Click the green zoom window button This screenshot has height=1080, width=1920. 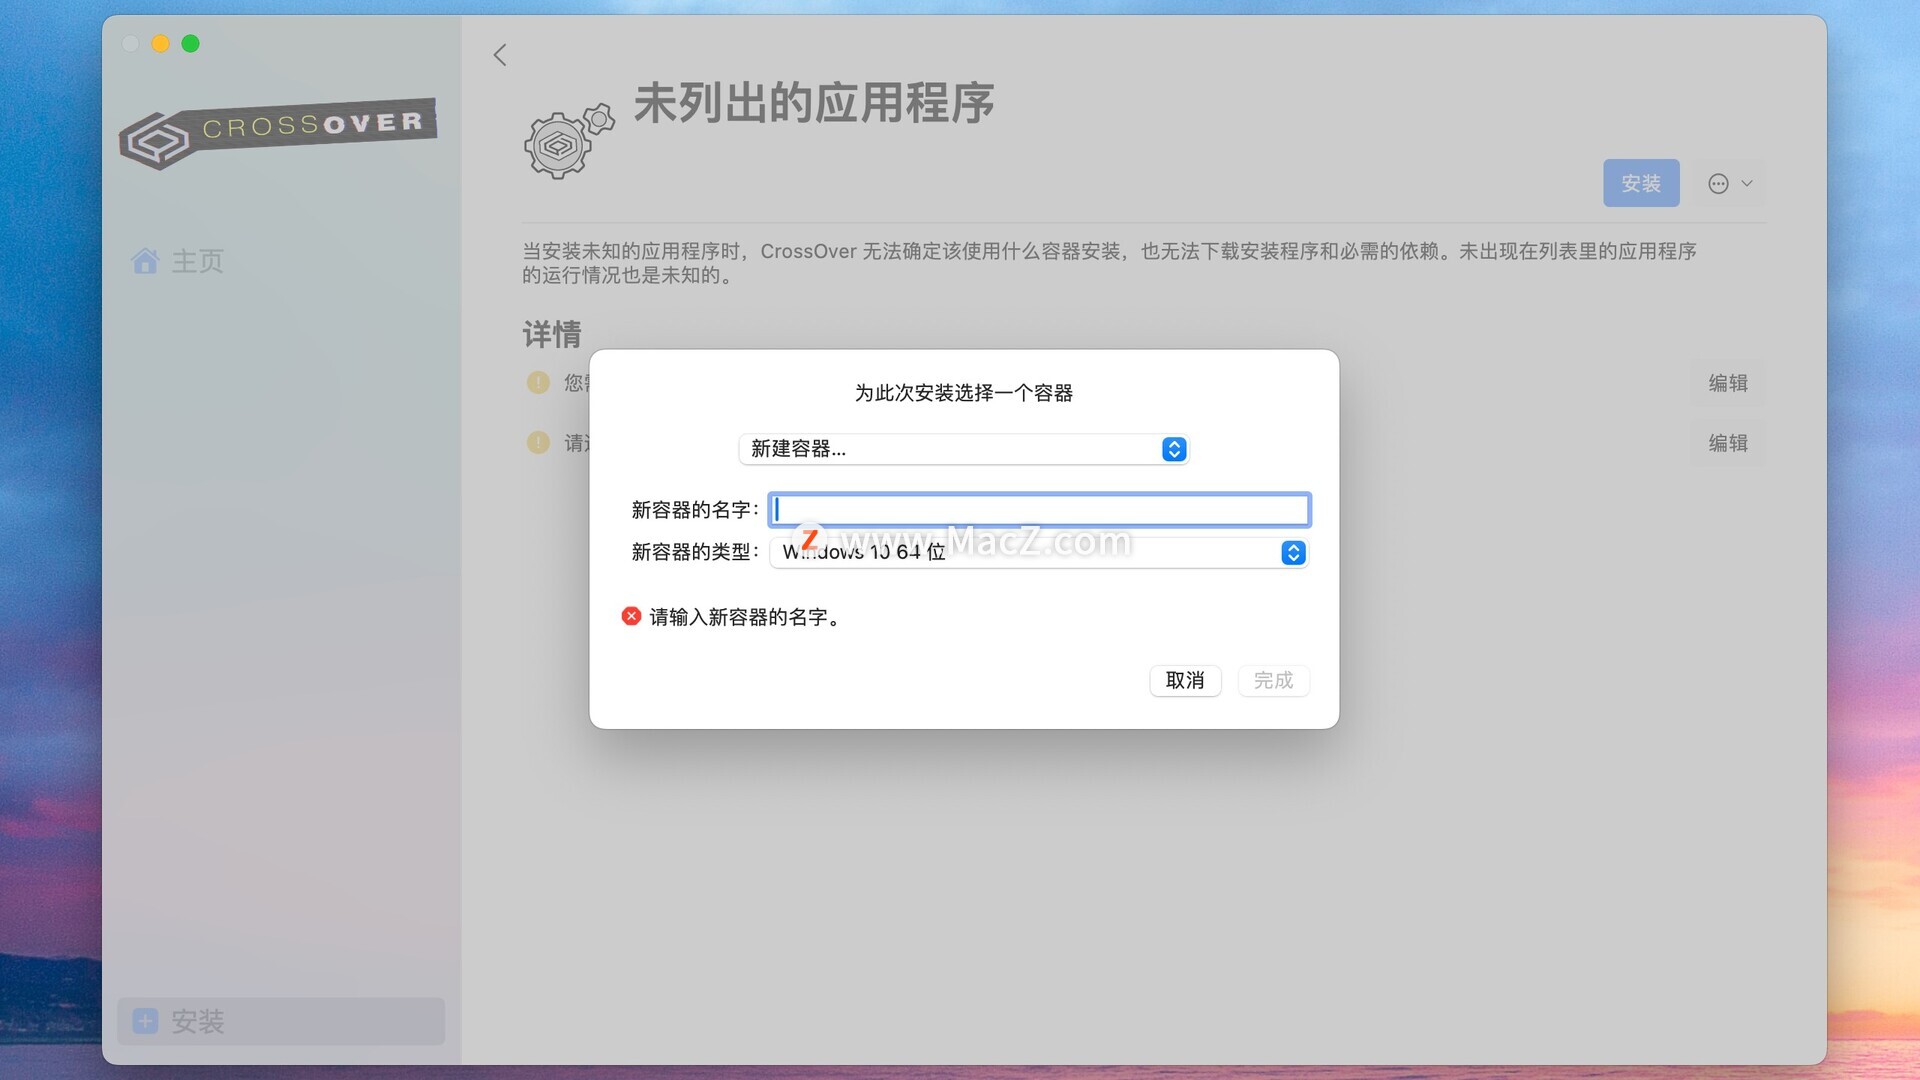[191, 43]
